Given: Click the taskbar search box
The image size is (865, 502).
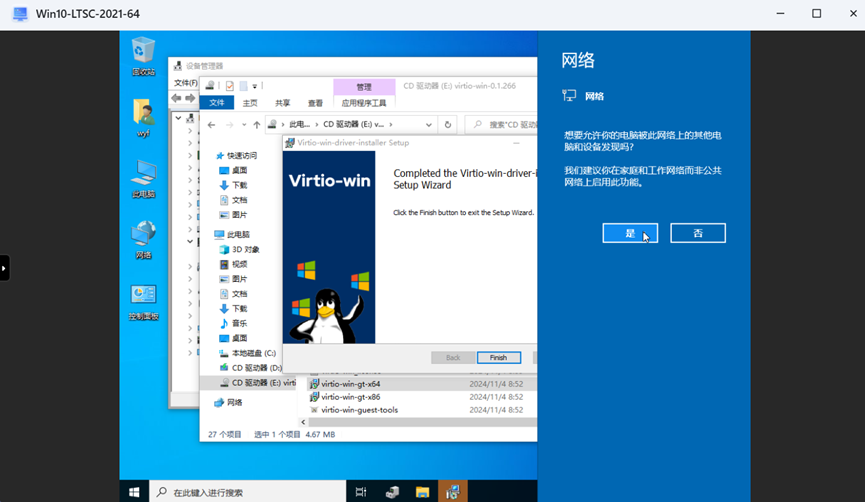Looking at the screenshot, I should click(x=248, y=492).
